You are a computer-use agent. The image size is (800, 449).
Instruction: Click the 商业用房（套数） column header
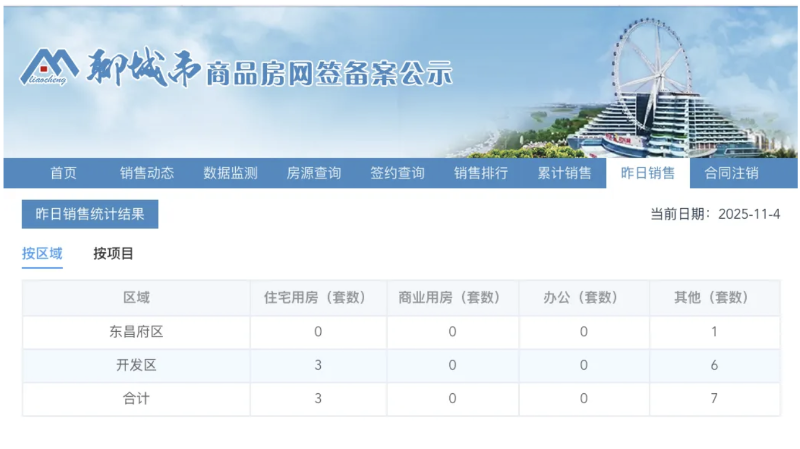point(452,297)
